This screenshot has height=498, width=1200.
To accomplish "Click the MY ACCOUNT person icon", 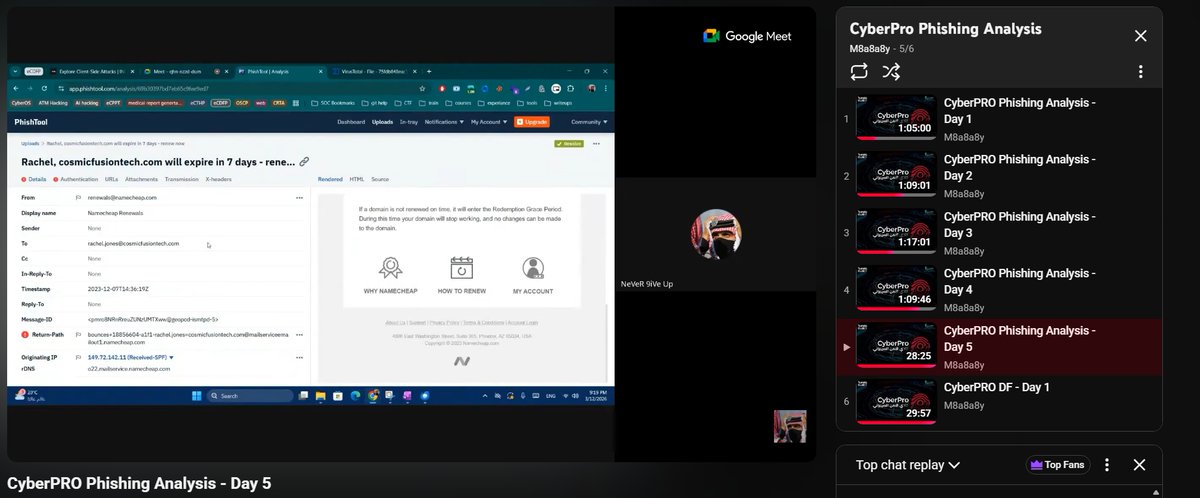I will tap(533, 268).
